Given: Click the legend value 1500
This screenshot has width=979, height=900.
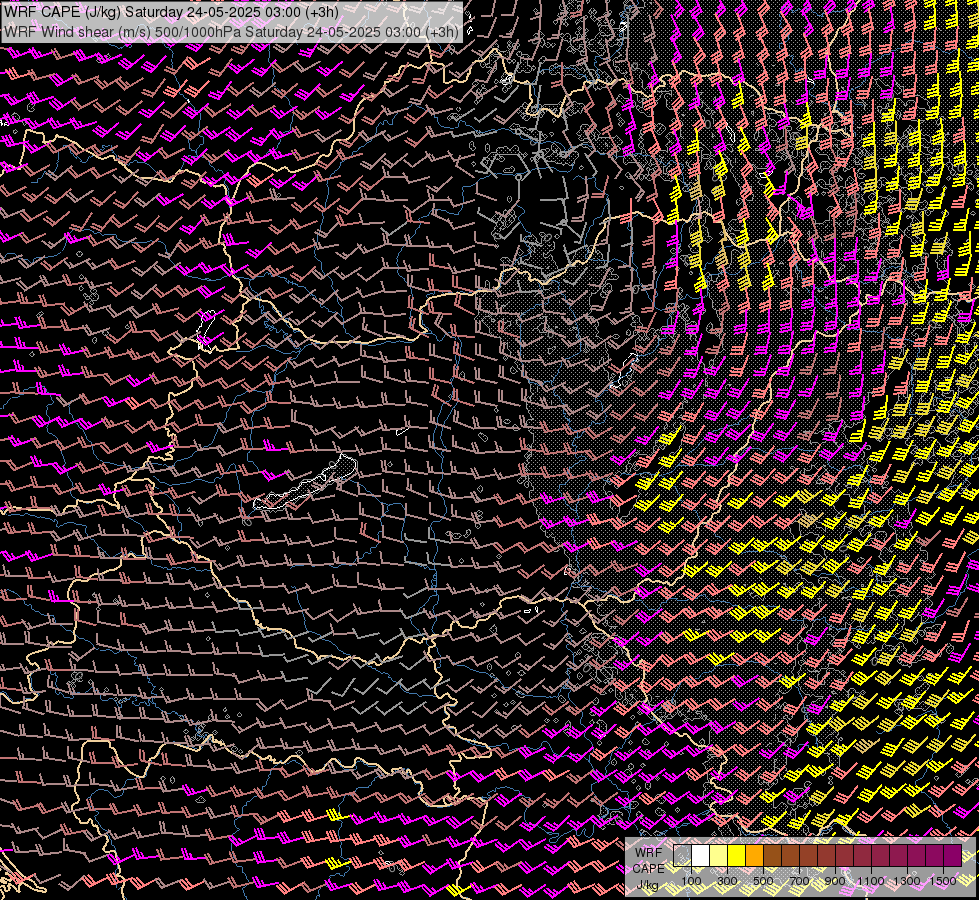Looking at the screenshot, I should pyautogui.click(x=943, y=881).
